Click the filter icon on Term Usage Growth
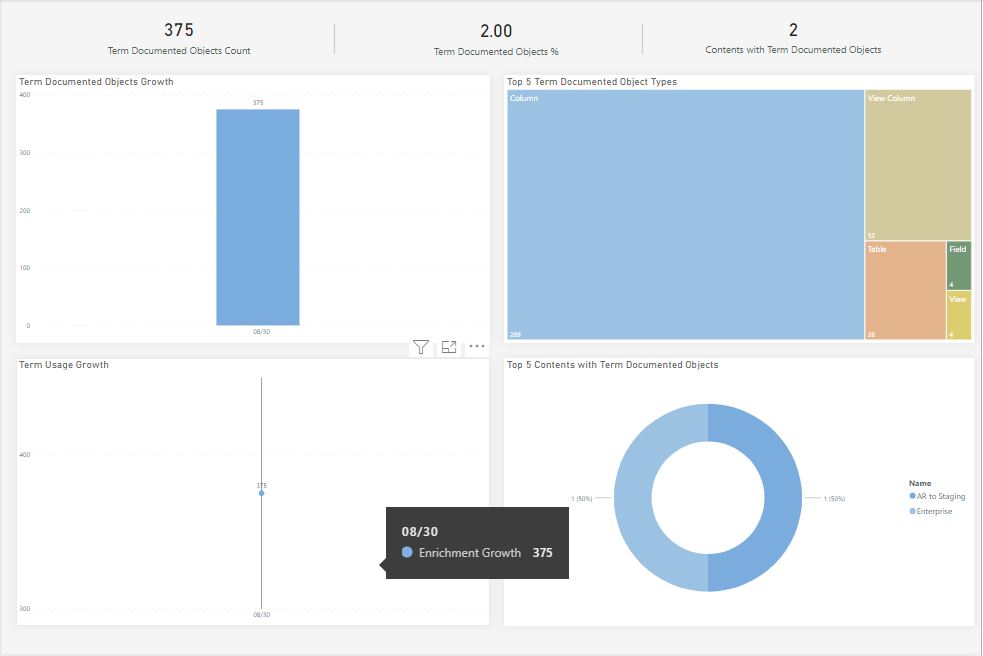The image size is (983, 656). click(x=421, y=347)
